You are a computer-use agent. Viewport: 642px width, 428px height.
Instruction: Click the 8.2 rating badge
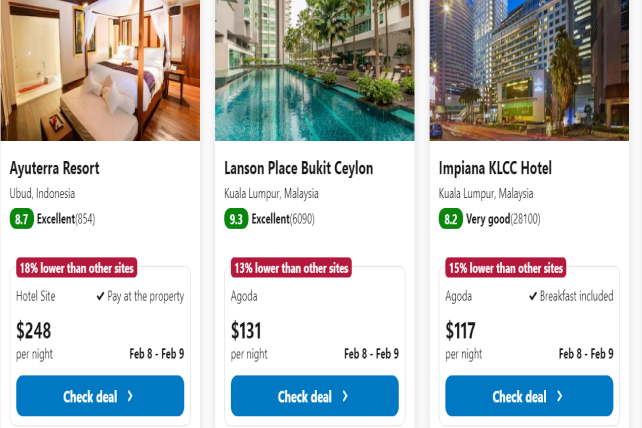point(450,219)
